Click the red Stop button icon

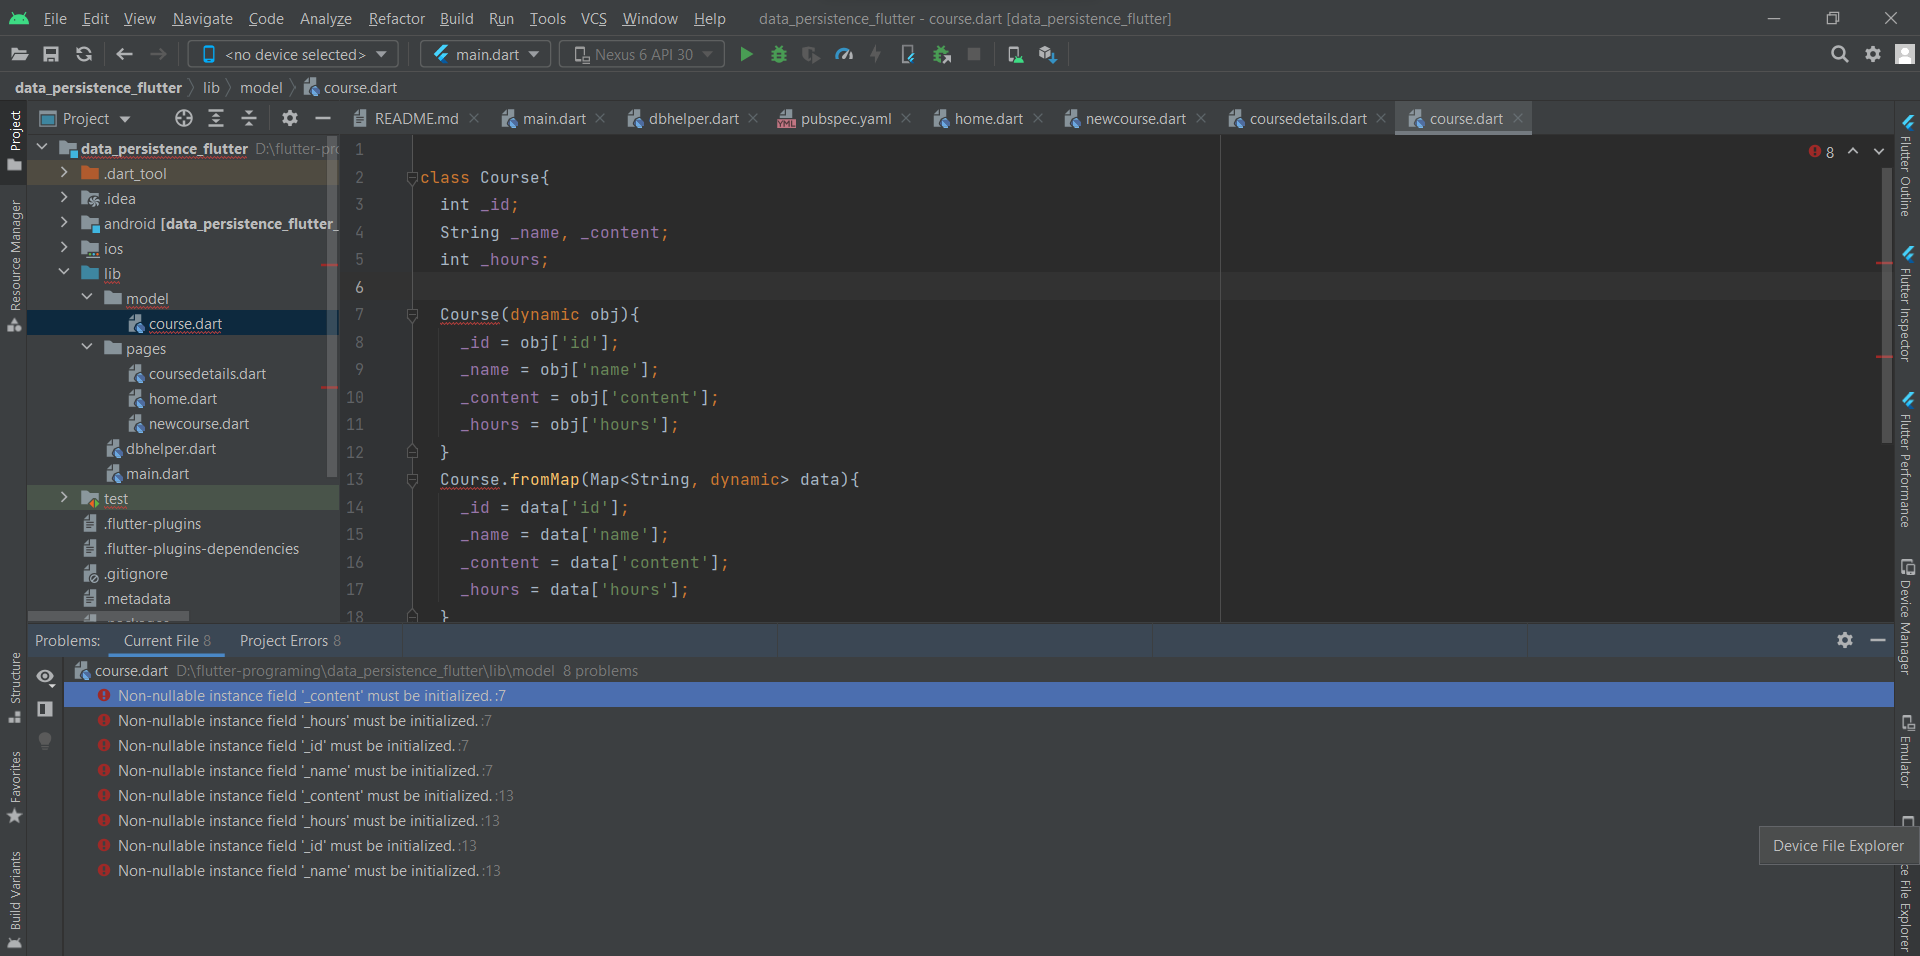pos(974,54)
